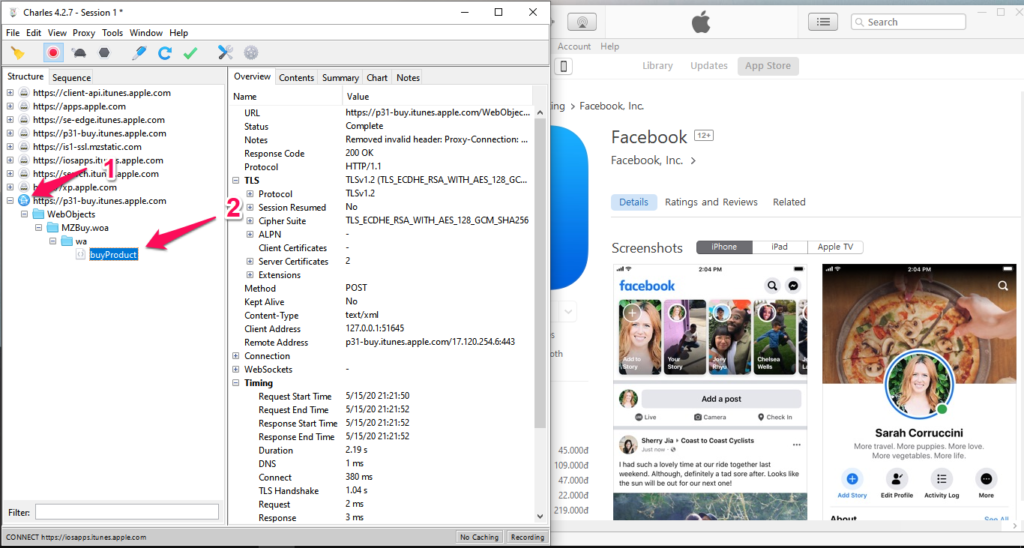
Task: Click the Filter text field
Action: coord(127,512)
